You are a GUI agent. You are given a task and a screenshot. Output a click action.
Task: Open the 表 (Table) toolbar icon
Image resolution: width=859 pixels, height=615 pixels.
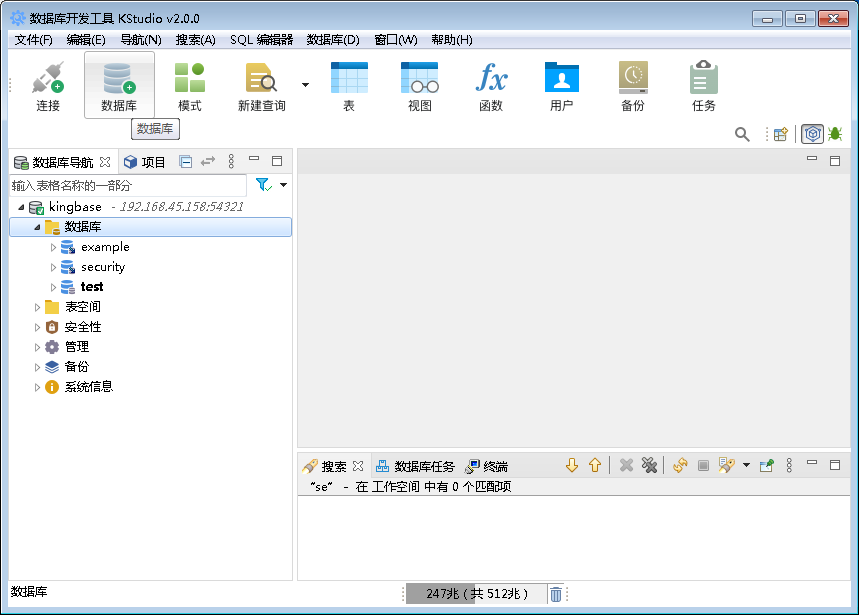tap(347, 85)
